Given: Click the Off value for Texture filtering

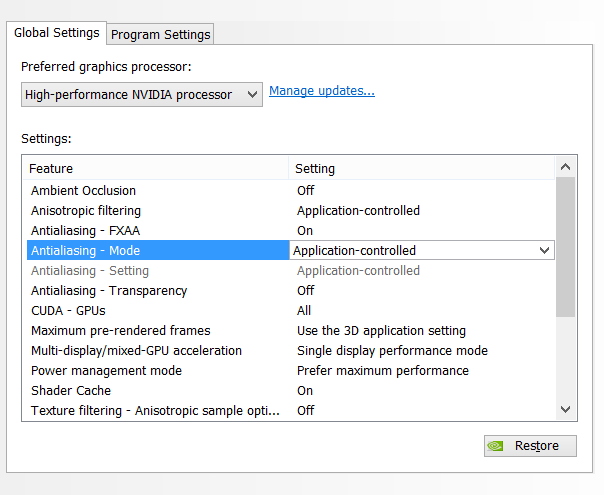Looking at the screenshot, I should click(x=305, y=411).
